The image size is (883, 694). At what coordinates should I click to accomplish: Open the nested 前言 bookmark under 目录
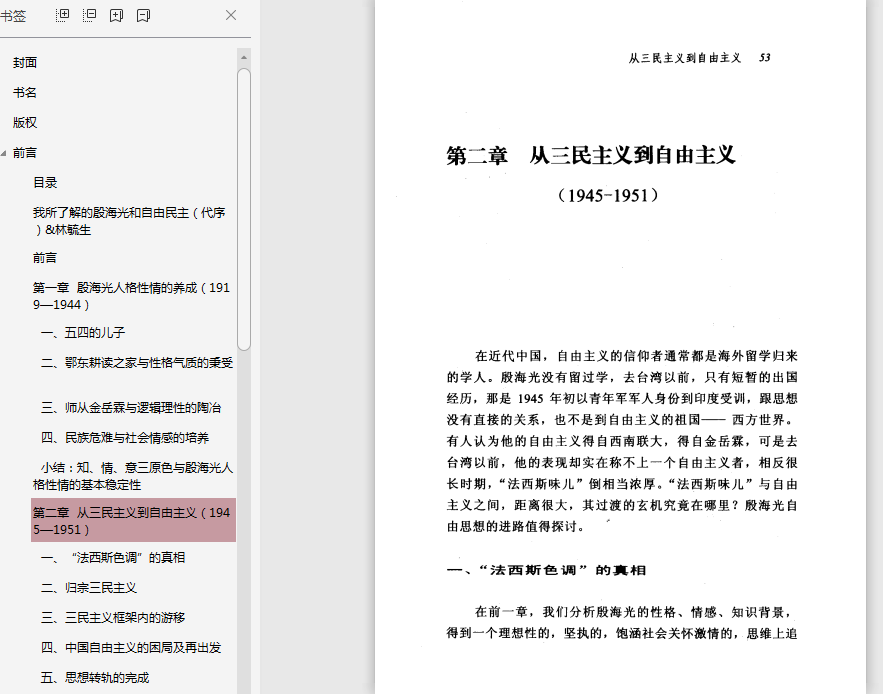point(45,257)
